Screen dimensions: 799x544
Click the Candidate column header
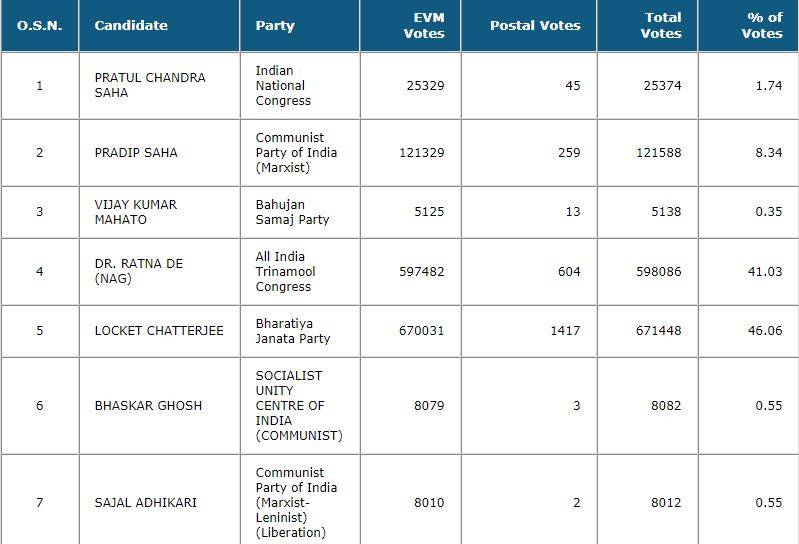coord(131,25)
